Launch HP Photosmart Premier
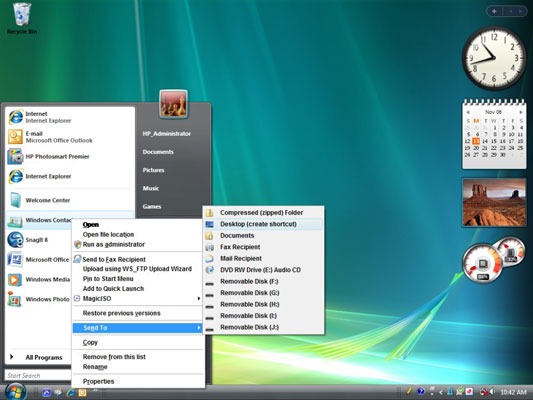 [70, 157]
